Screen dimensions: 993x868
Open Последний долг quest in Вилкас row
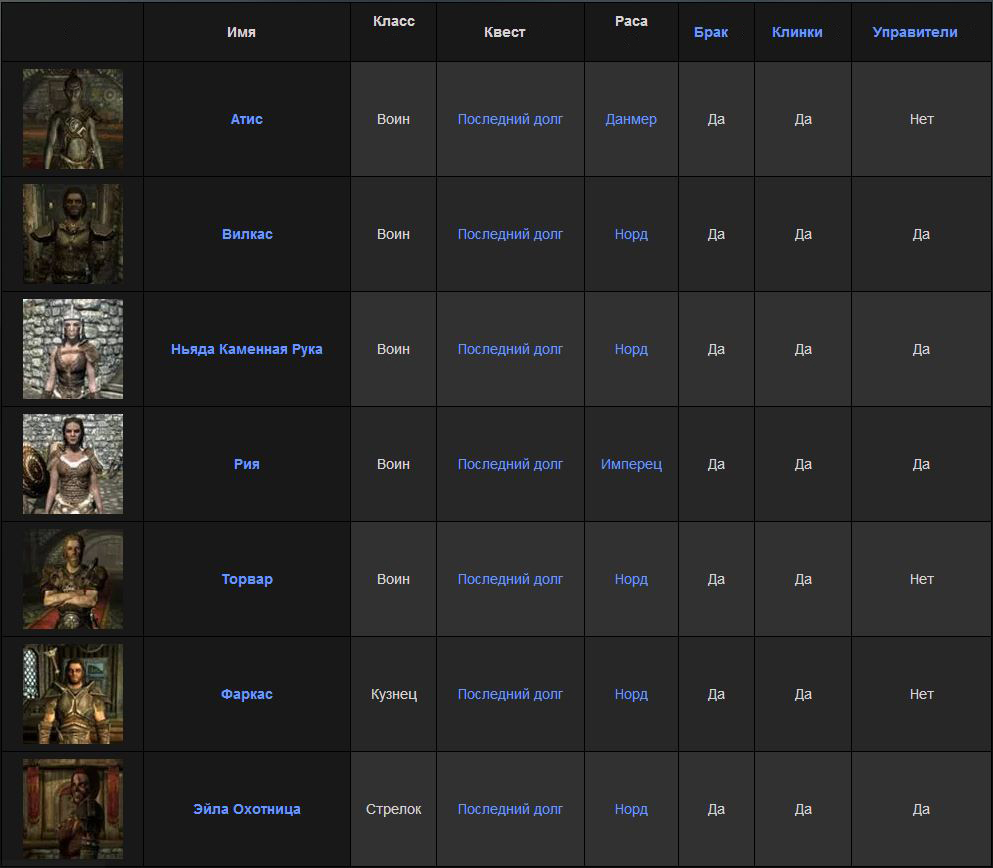click(510, 234)
